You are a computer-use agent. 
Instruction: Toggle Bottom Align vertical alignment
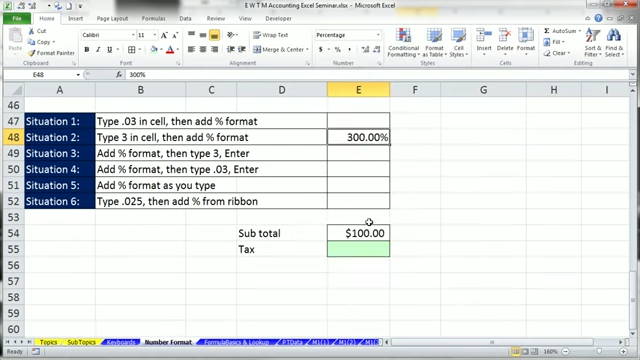(214, 35)
